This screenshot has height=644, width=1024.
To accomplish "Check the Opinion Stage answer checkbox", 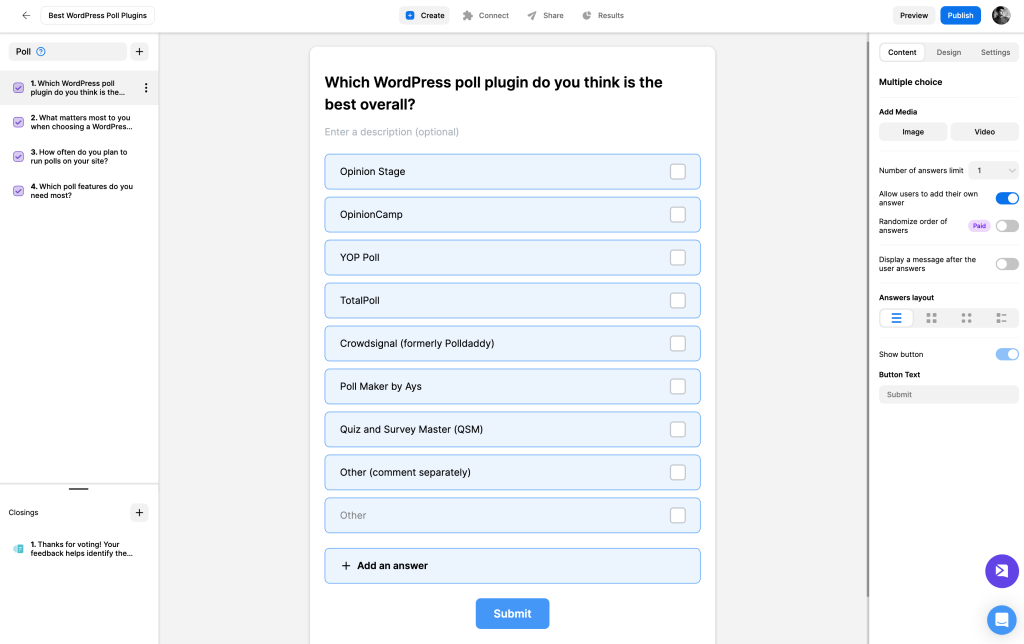I will [677, 172].
